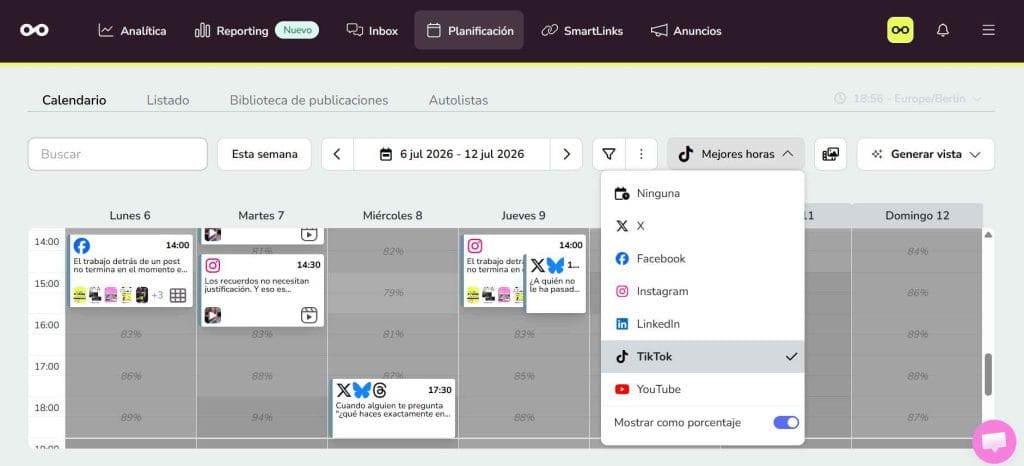1024x466 pixels.
Task: Open the 6 jul 2026 - 12 jul 2026 date picker
Action: click(x=452, y=154)
